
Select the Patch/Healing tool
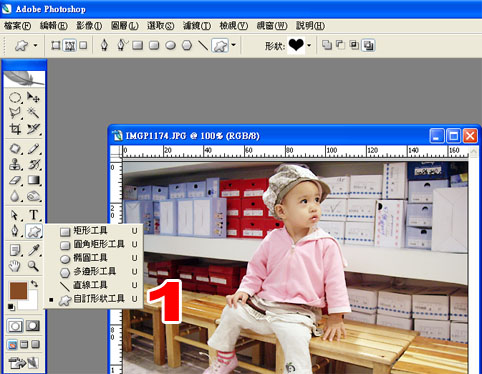click(x=15, y=149)
